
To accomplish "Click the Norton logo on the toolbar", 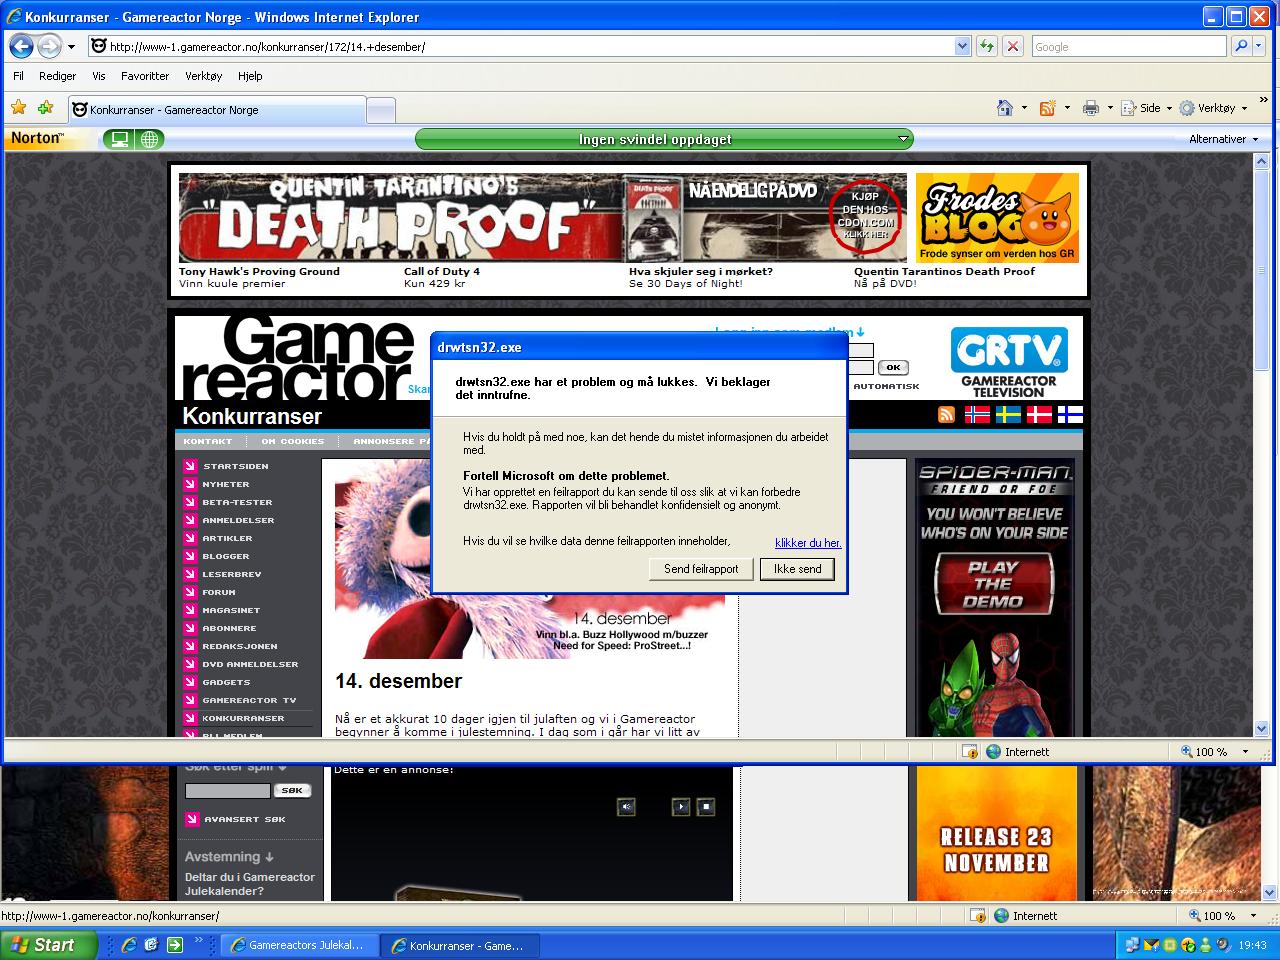I will pos(37,139).
